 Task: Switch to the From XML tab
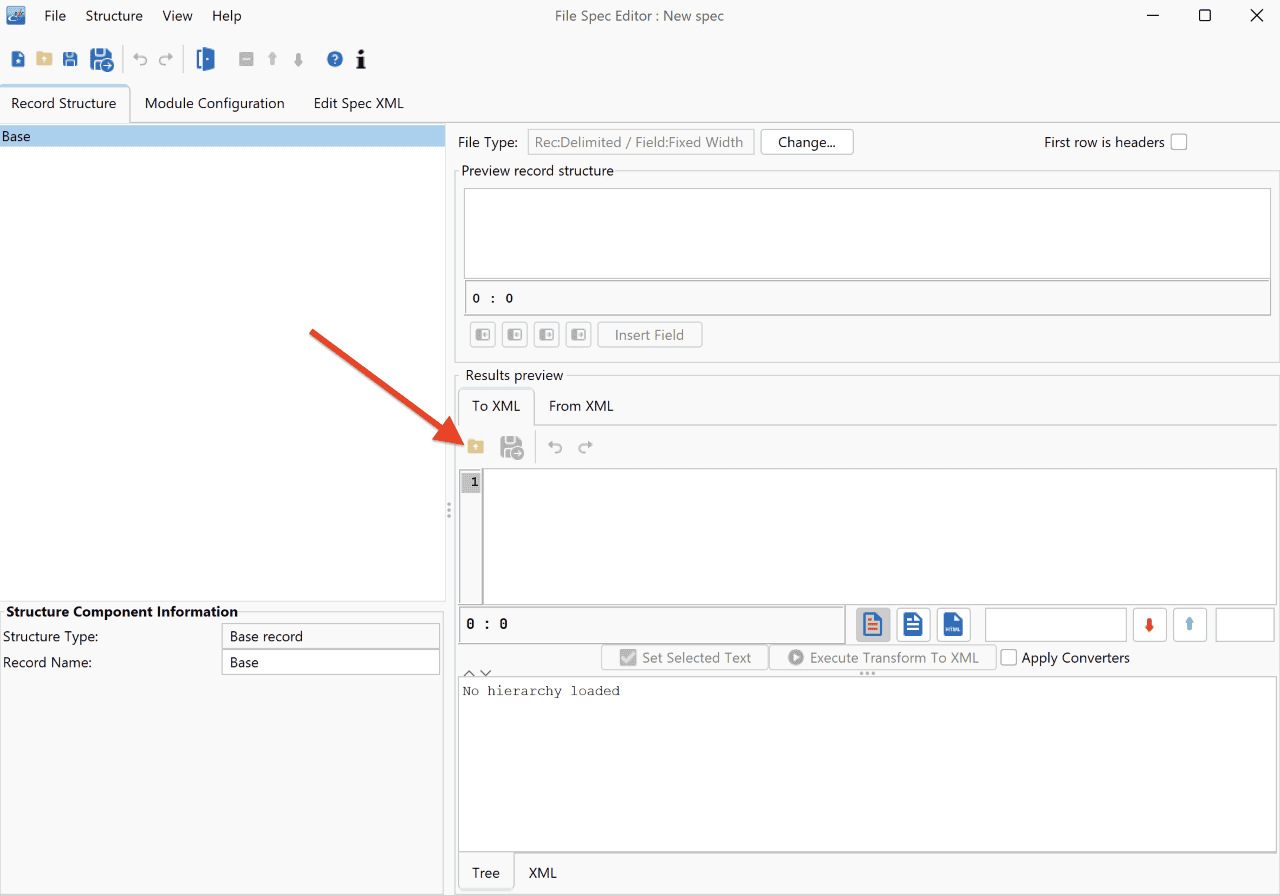[581, 406]
